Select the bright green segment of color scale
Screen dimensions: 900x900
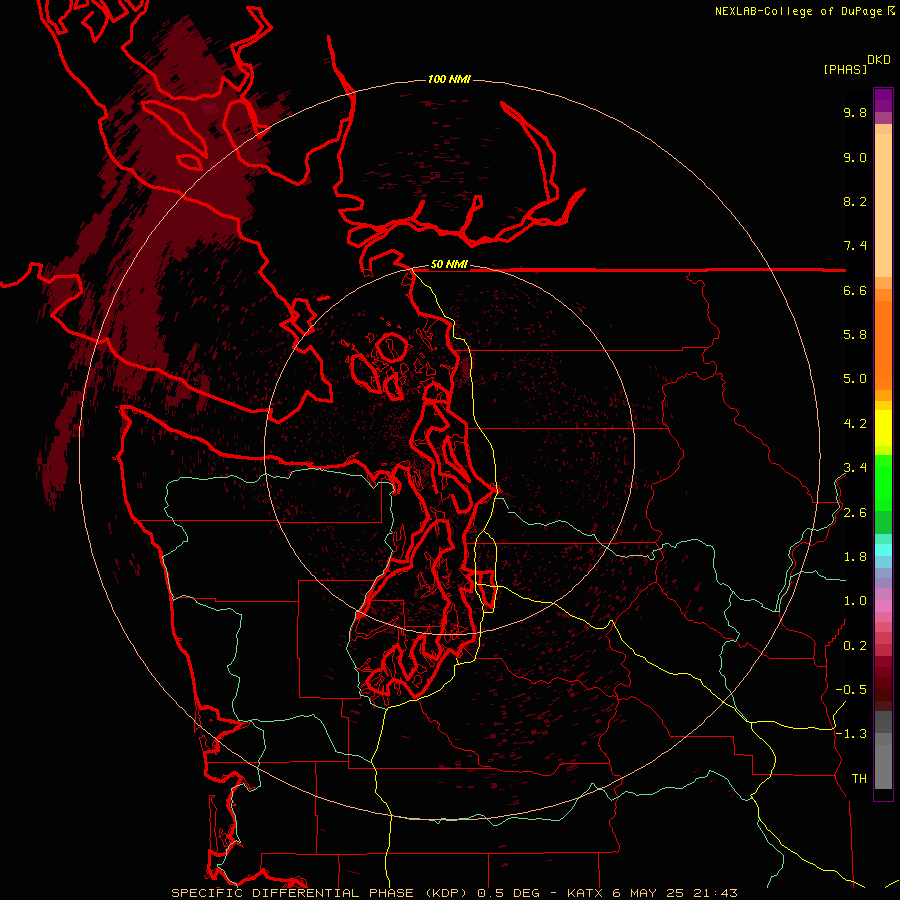pos(883,482)
